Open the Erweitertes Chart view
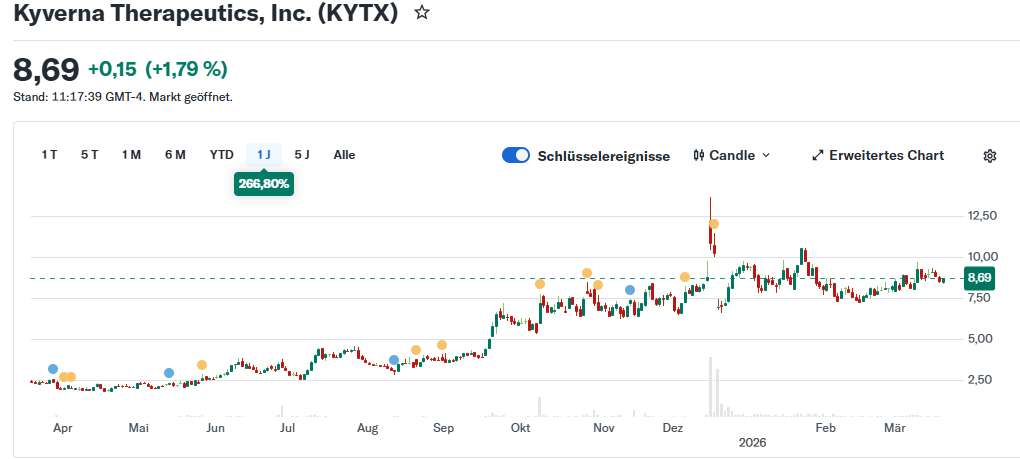This screenshot has width=1020, height=459. (x=878, y=155)
